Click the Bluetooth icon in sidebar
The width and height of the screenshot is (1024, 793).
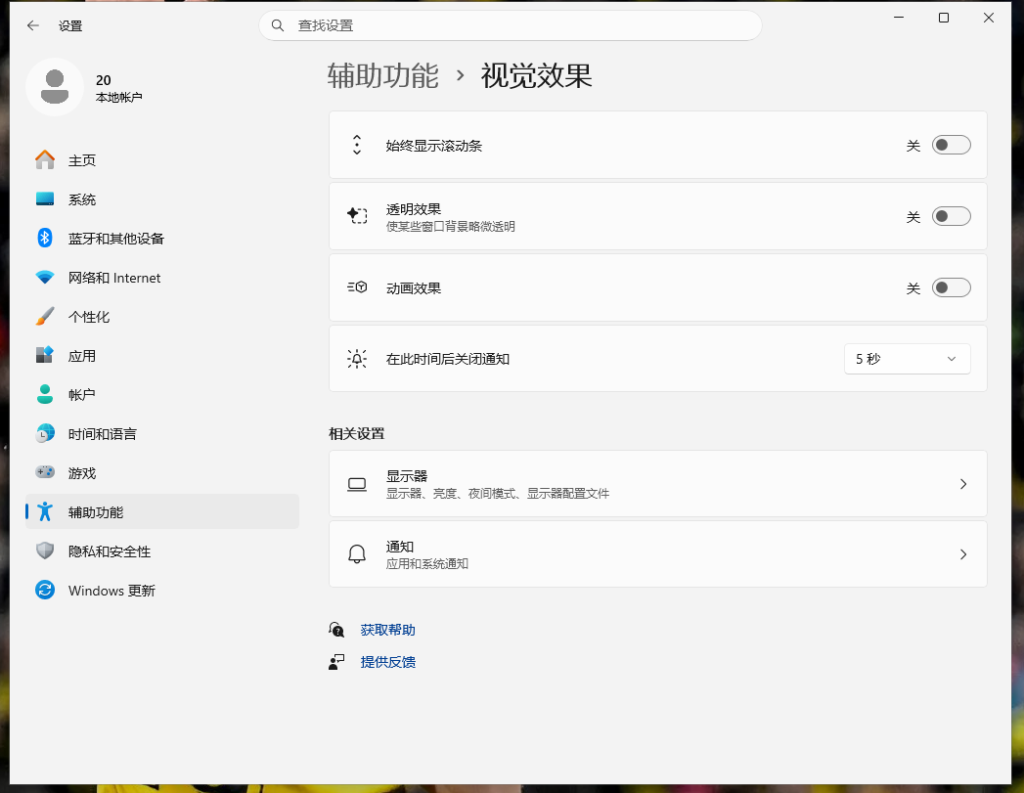(x=45, y=238)
